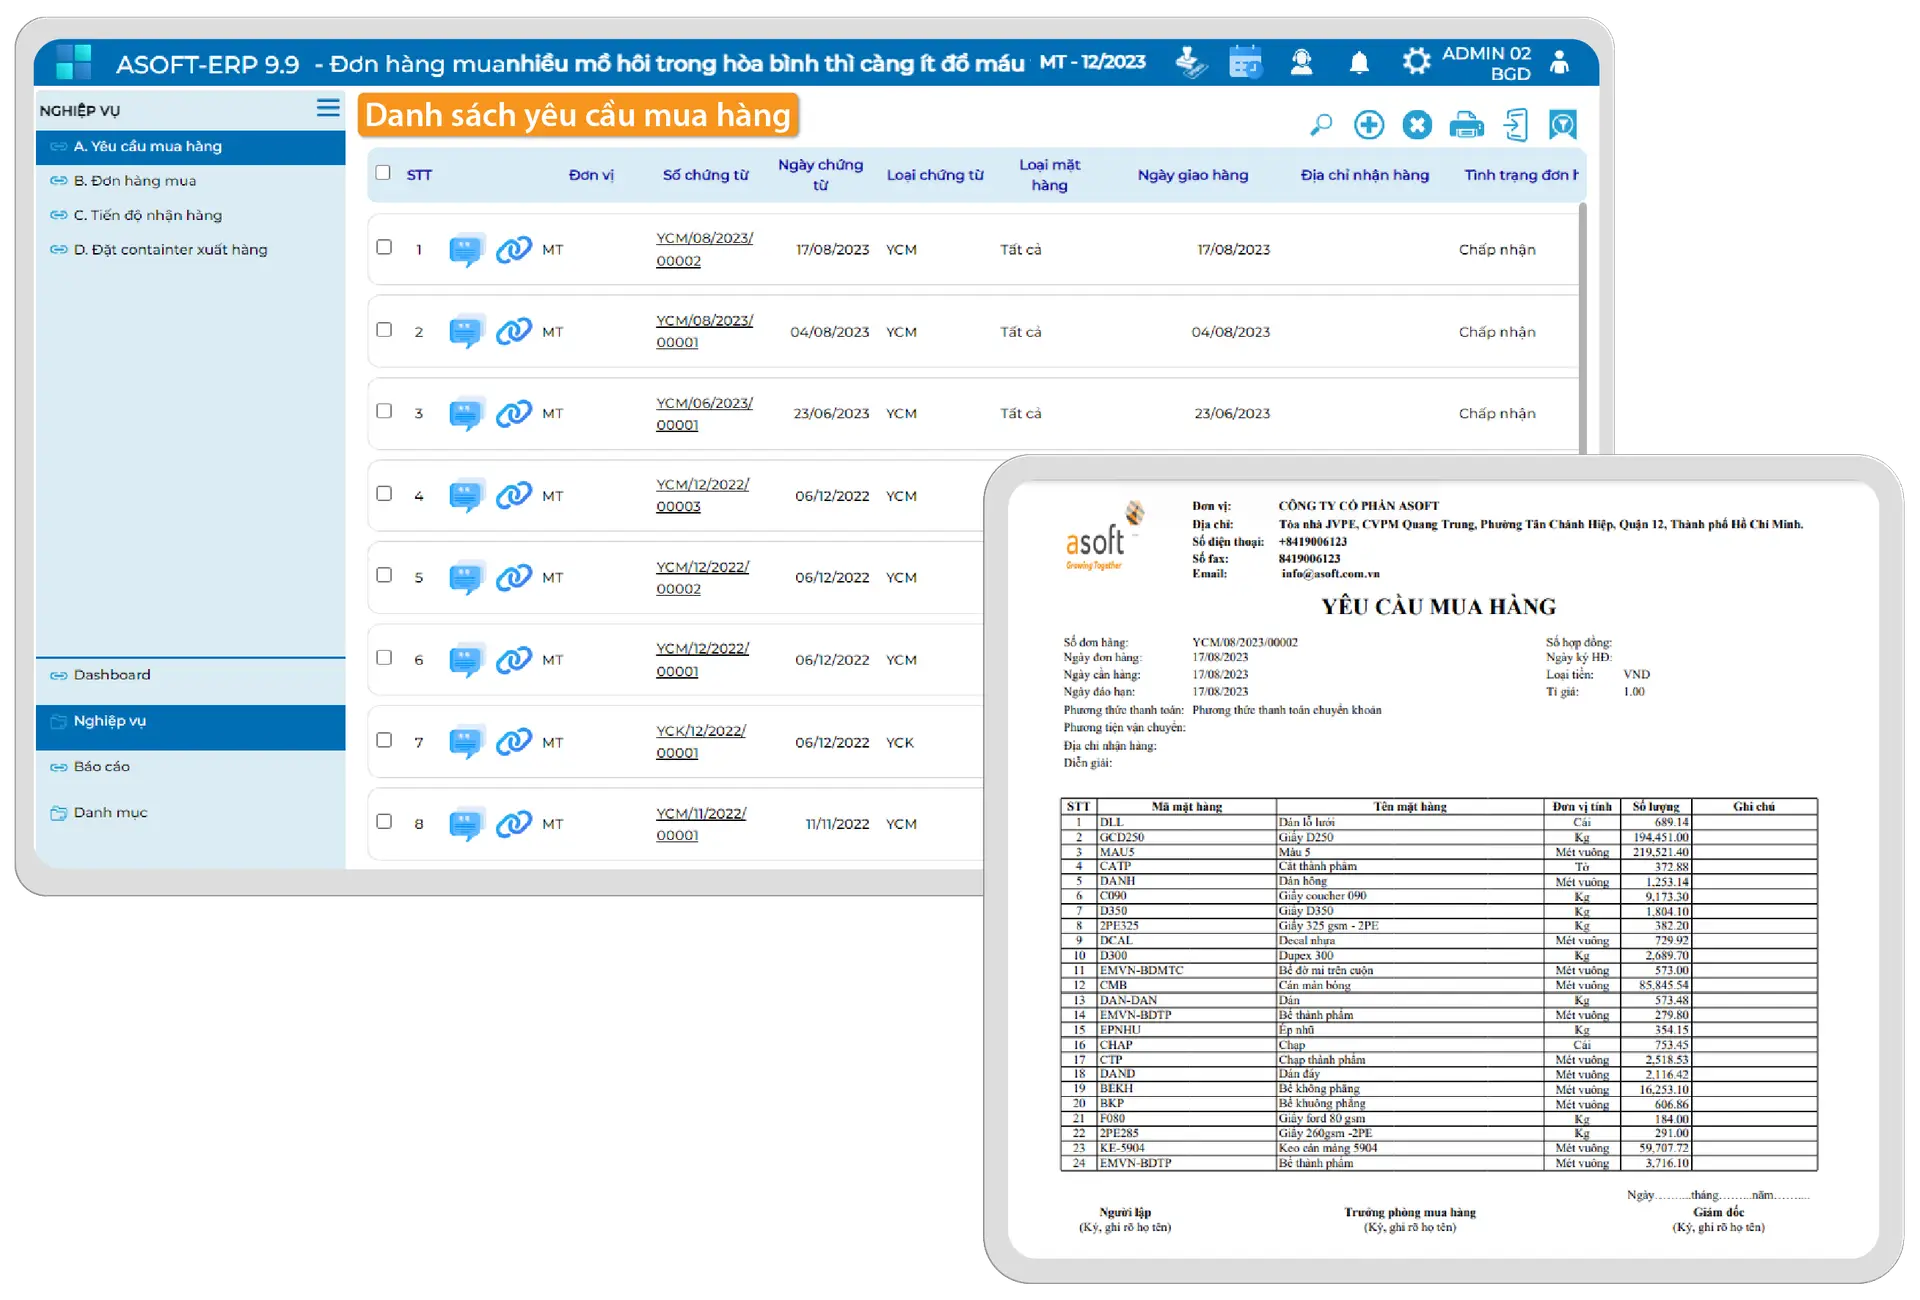Screen dimensions: 1920x1300
Task: Open comment icon for row 1
Action: pyautogui.click(x=466, y=249)
